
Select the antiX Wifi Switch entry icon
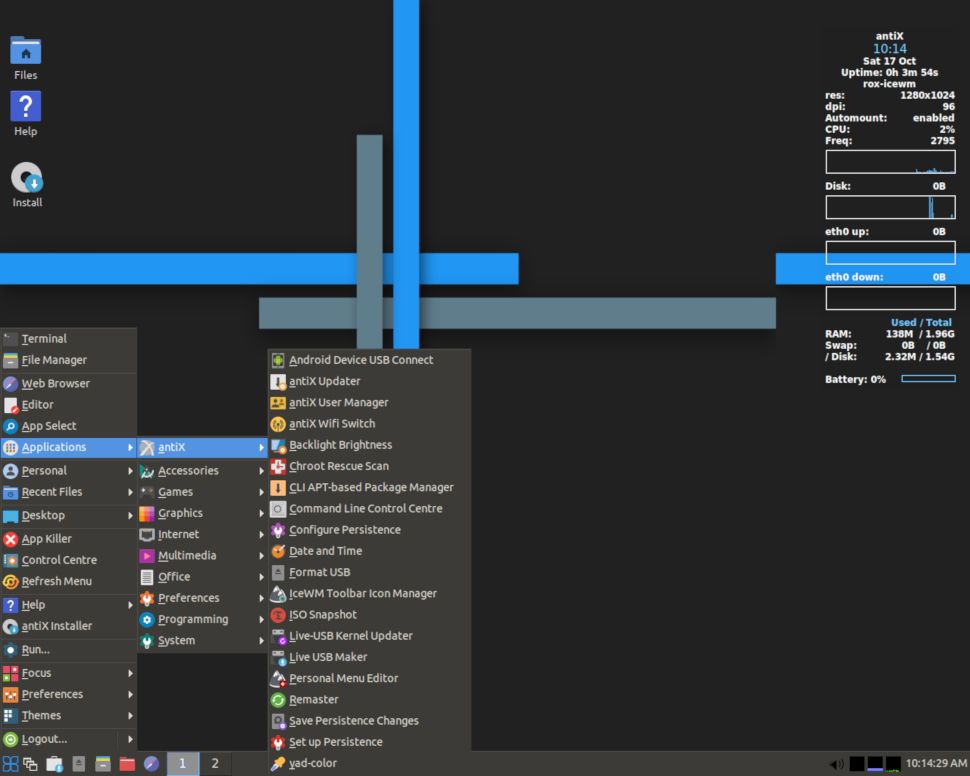coord(277,423)
